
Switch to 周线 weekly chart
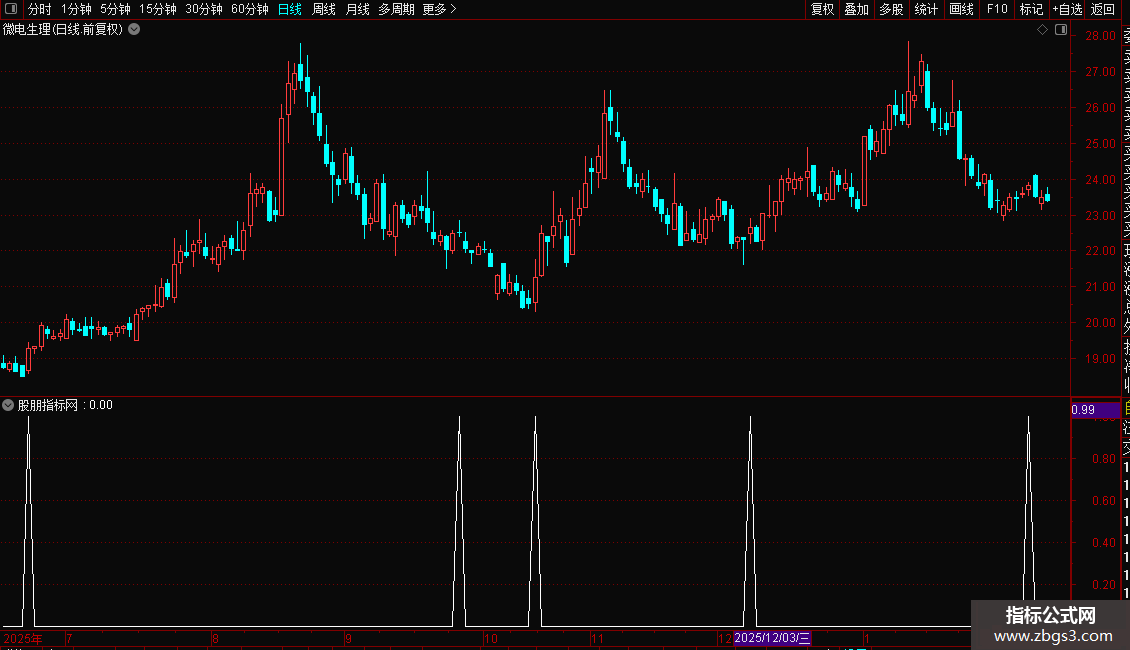point(324,9)
